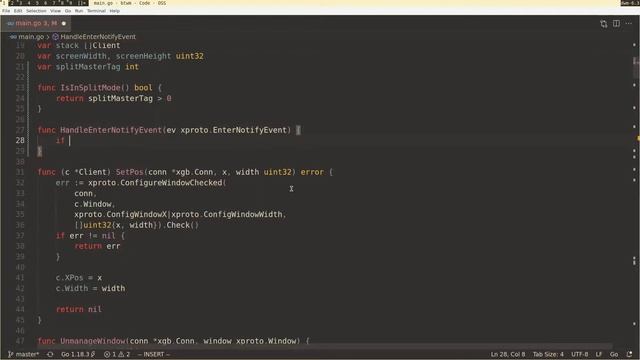
Task: Click the vertical scrollbar thumb
Action: pyautogui.click(x=636, y=67)
